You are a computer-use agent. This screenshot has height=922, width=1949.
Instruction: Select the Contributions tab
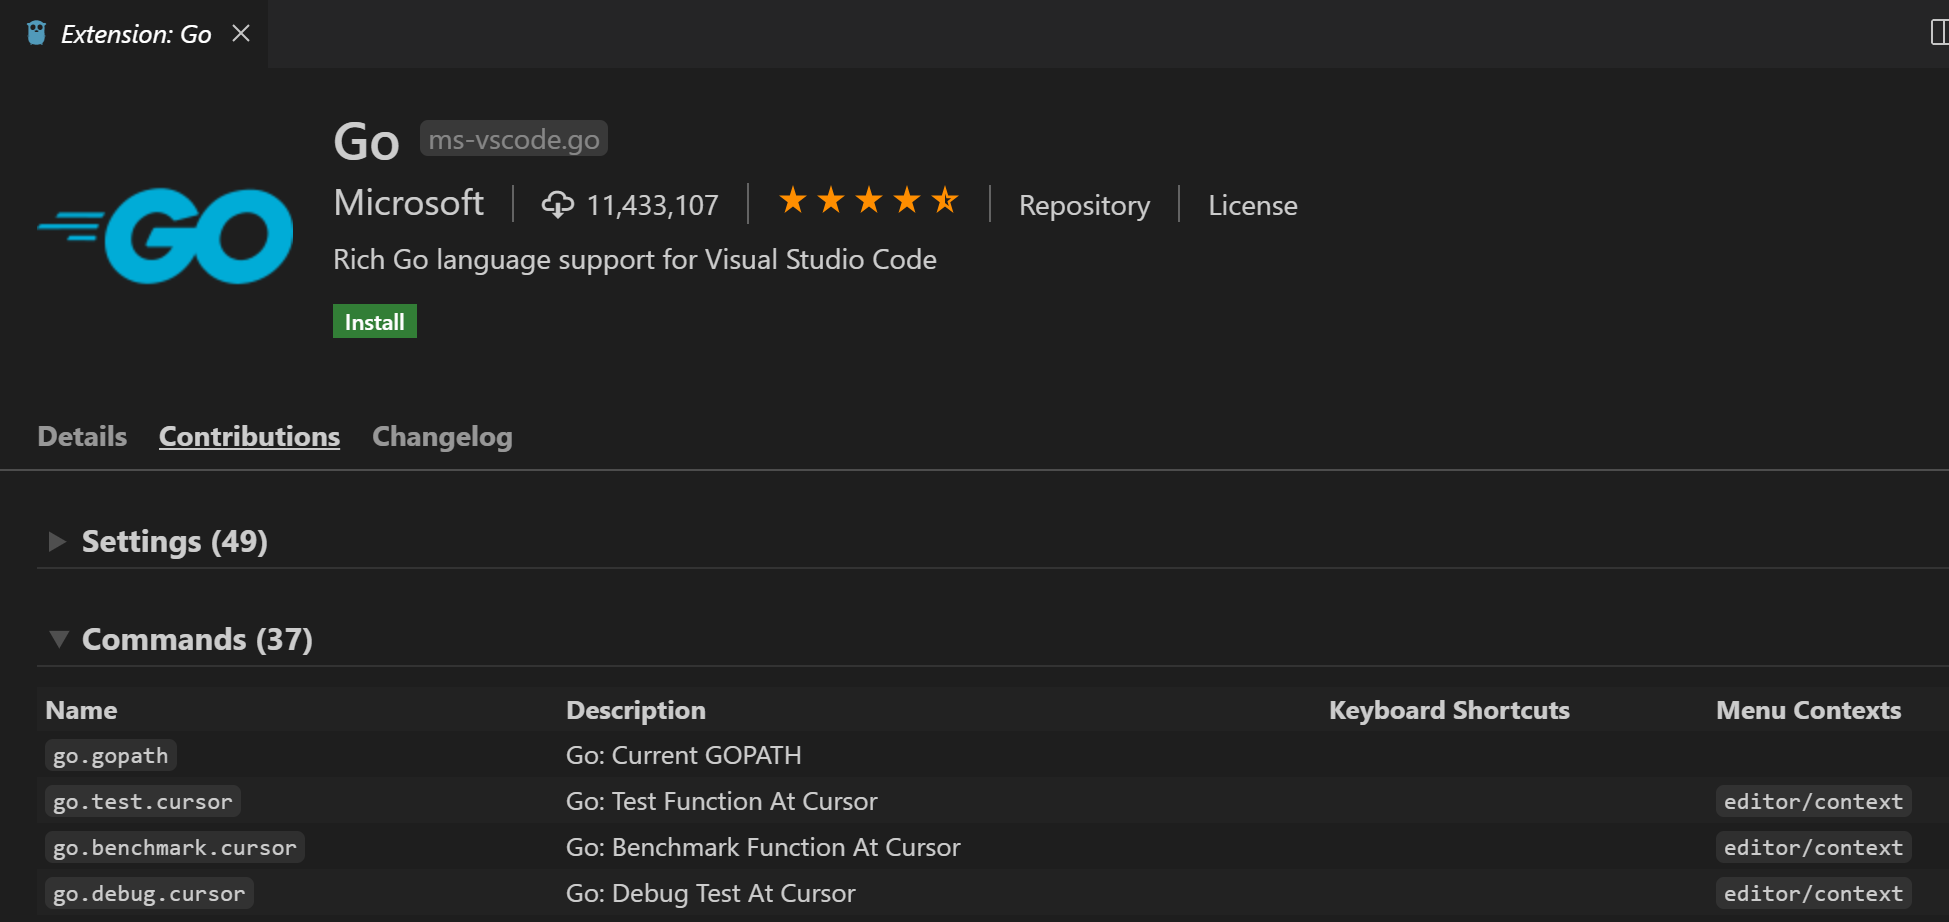pyautogui.click(x=249, y=437)
